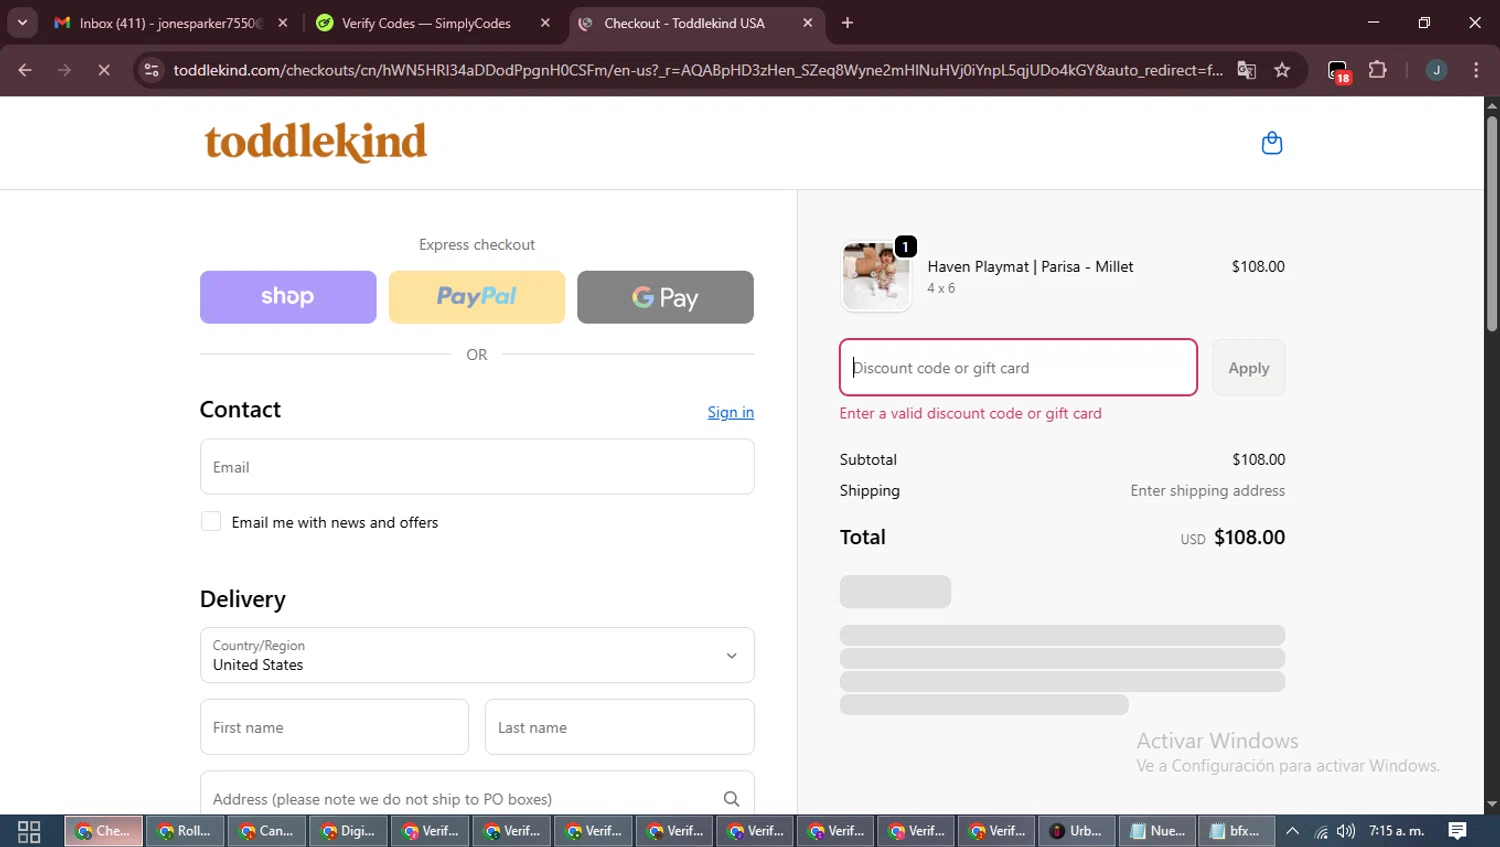This screenshot has width=1500, height=847.
Task: Click the Discount code or gift card field
Action: click(1018, 367)
